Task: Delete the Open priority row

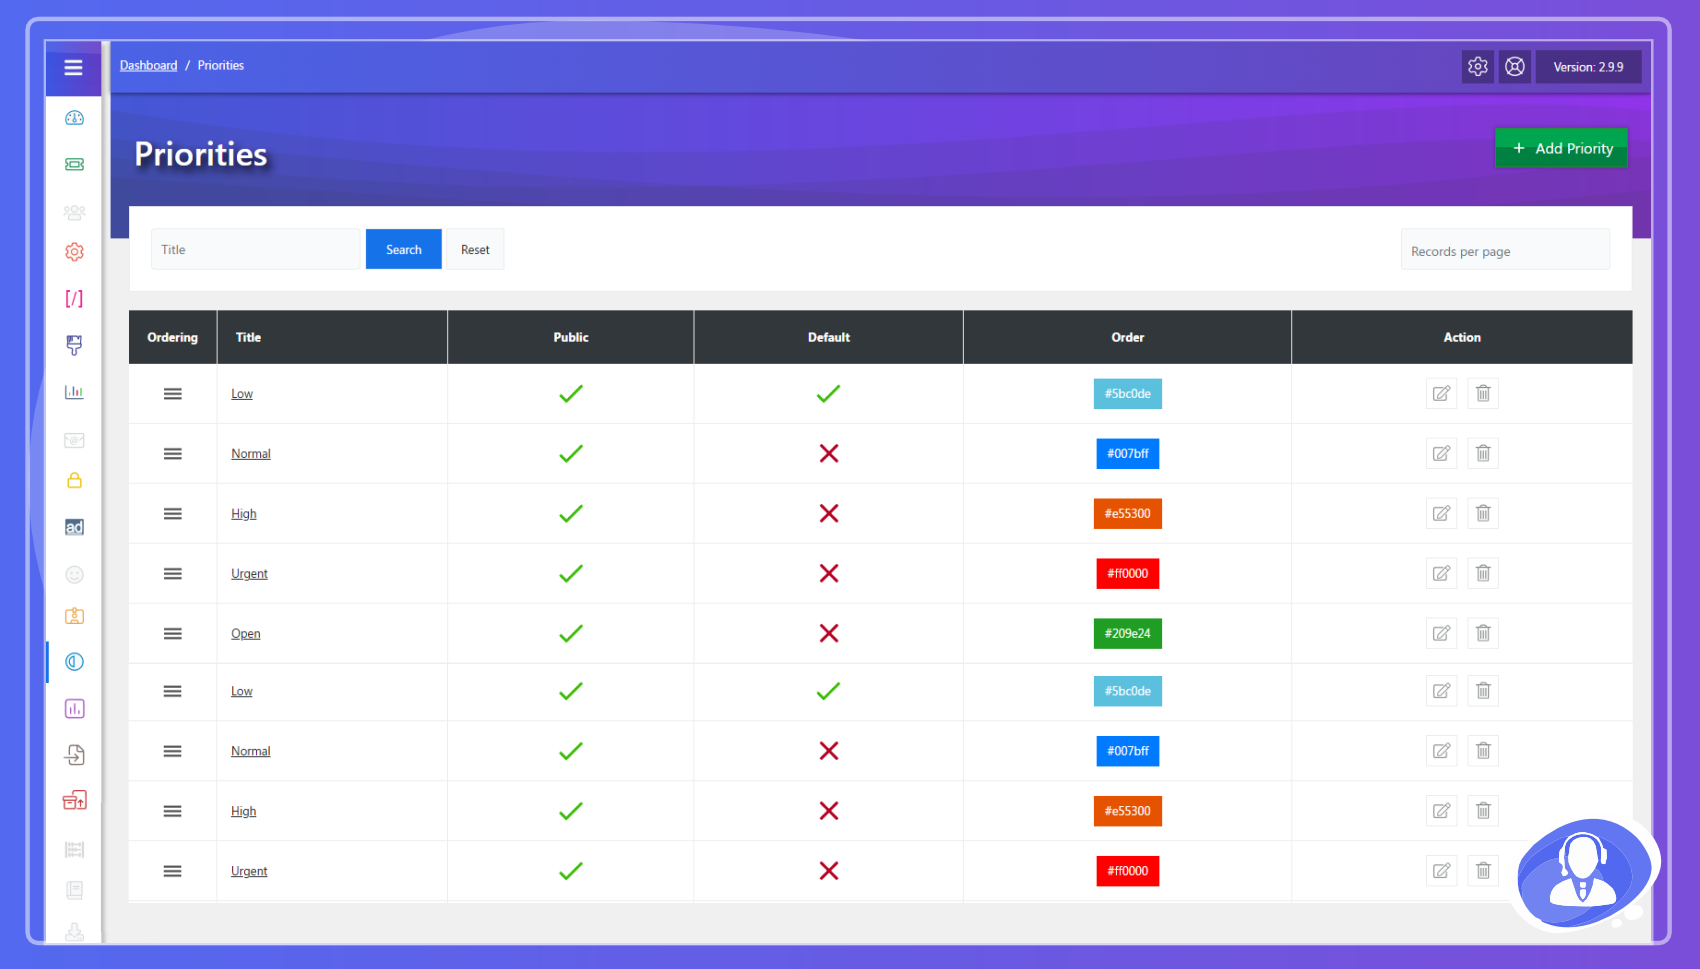Action: point(1483,634)
